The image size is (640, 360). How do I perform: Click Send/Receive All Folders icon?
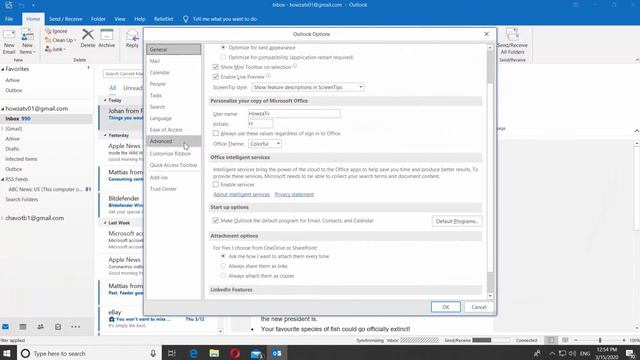[512, 35]
